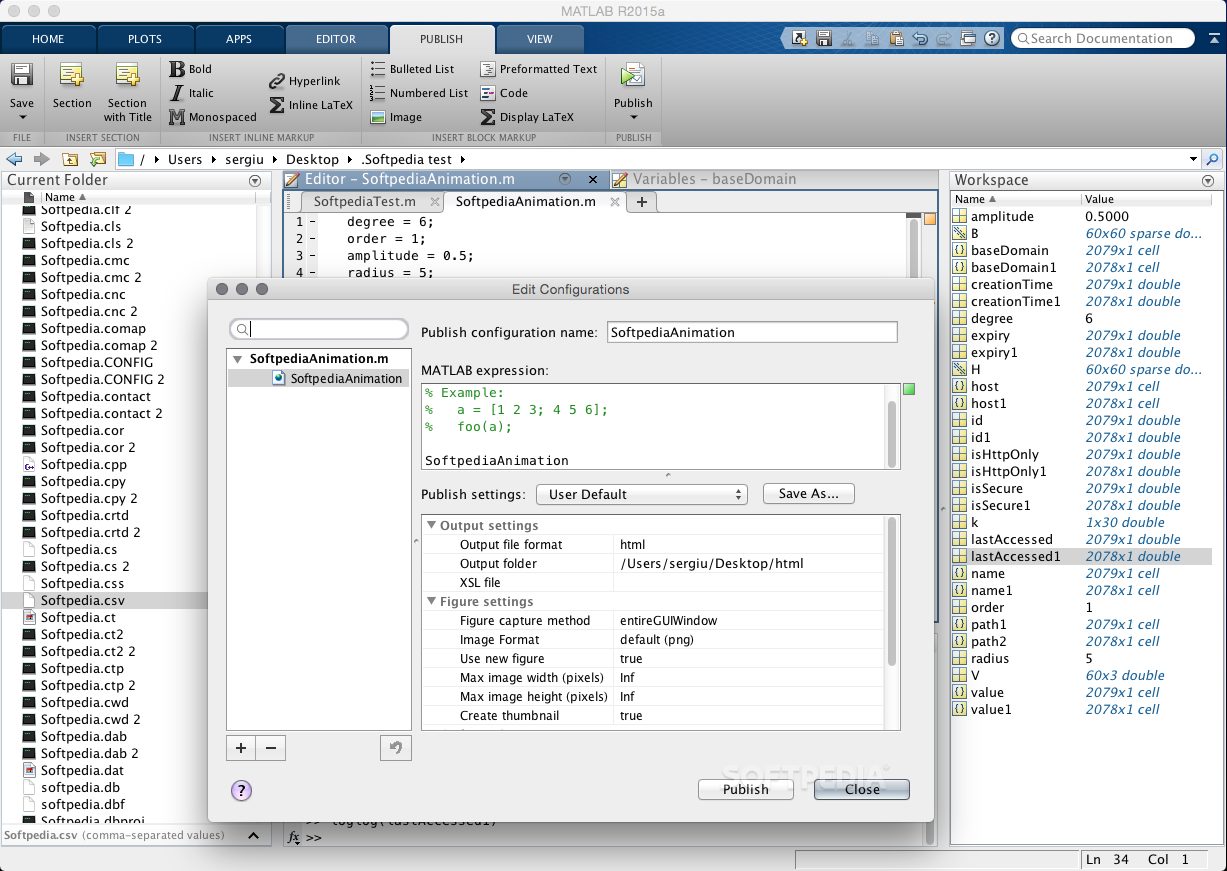Insert Inline LaTeX markup
This screenshot has width=1227, height=871.
pos(311,105)
